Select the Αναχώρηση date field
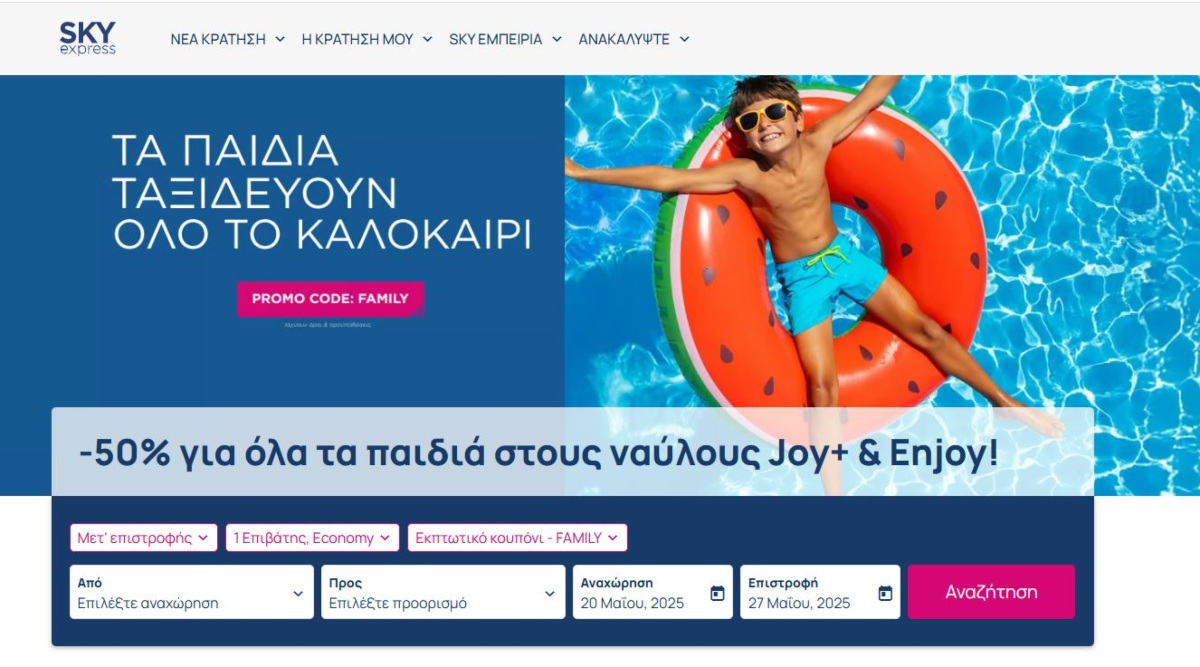Viewport: 1200px width, 667px height. 653,592
